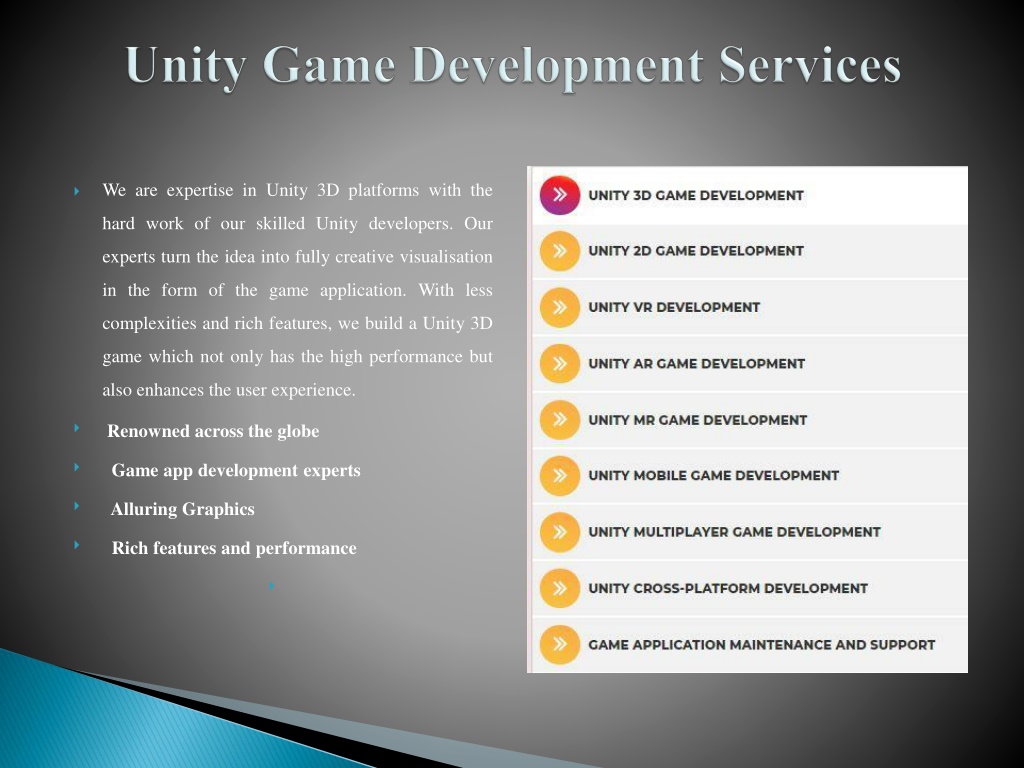The width and height of the screenshot is (1024, 768).
Task: Select the Unity Cross-Platform Development entry
Action: pyautogui.click(x=750, y=588)
